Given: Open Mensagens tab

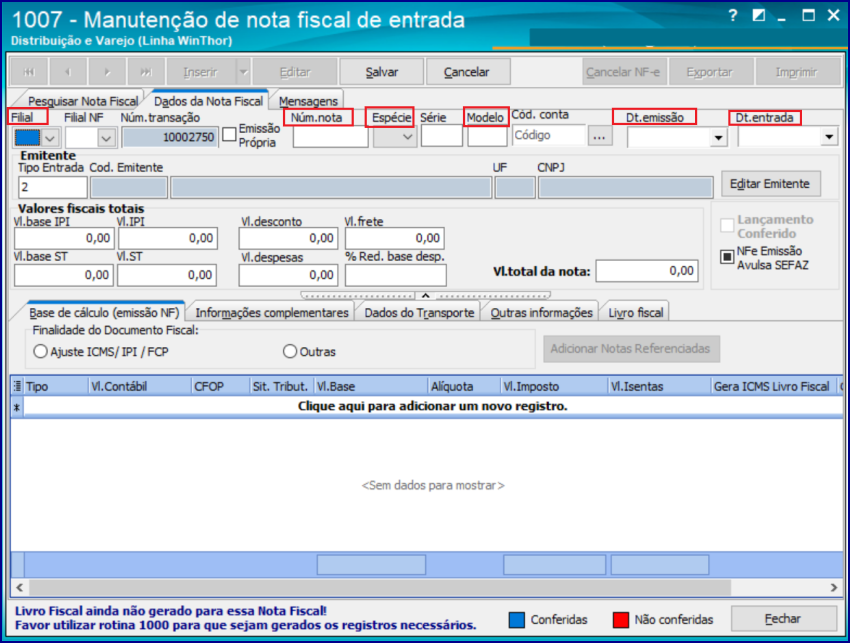Looking at the screenshot, I should click(x=308, y=101).
